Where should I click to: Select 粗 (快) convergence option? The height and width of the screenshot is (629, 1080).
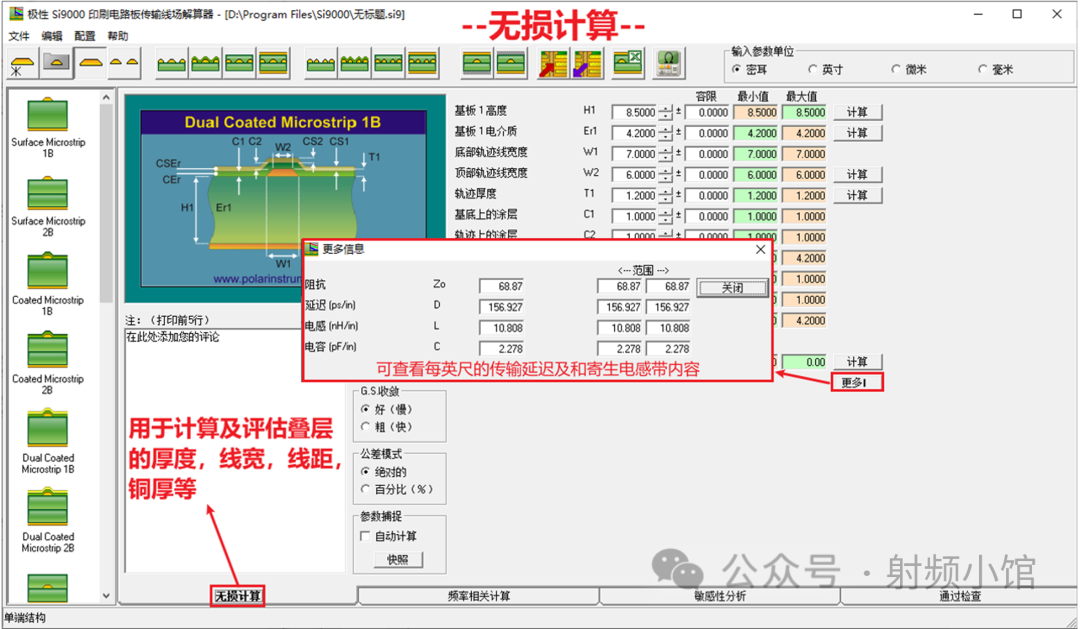point(366,427)
